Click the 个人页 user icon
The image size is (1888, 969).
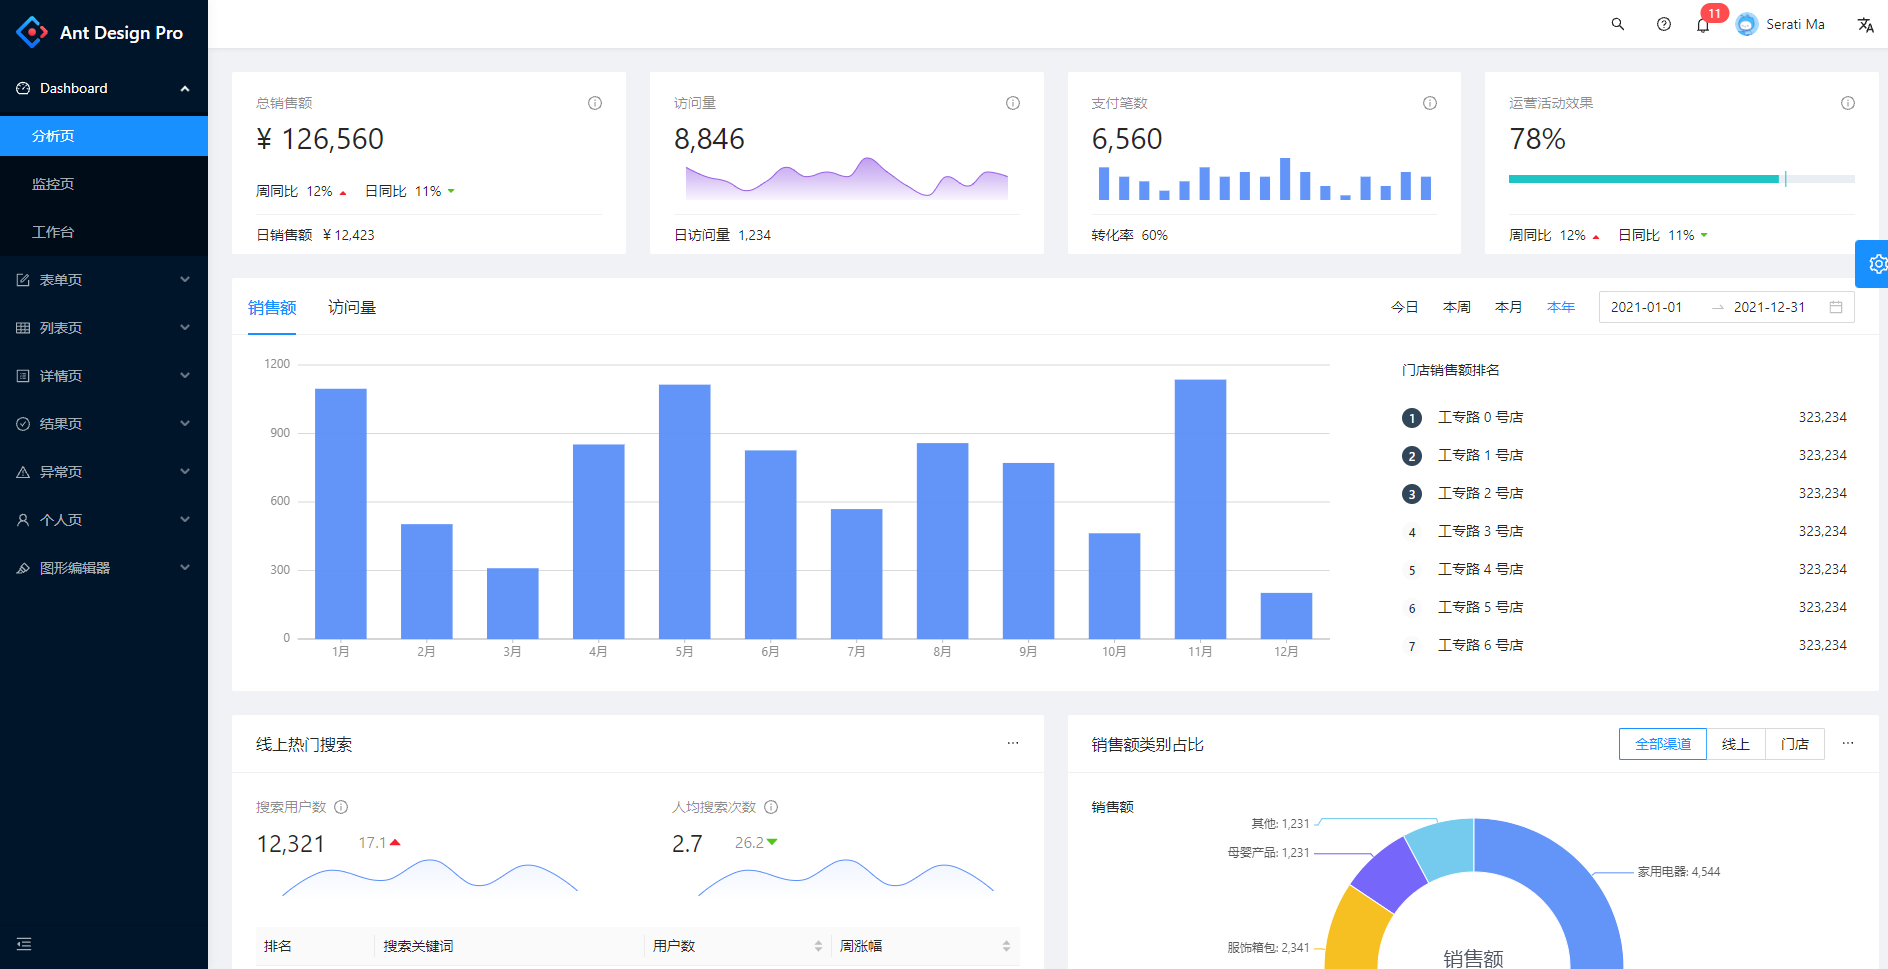point(23,520)
